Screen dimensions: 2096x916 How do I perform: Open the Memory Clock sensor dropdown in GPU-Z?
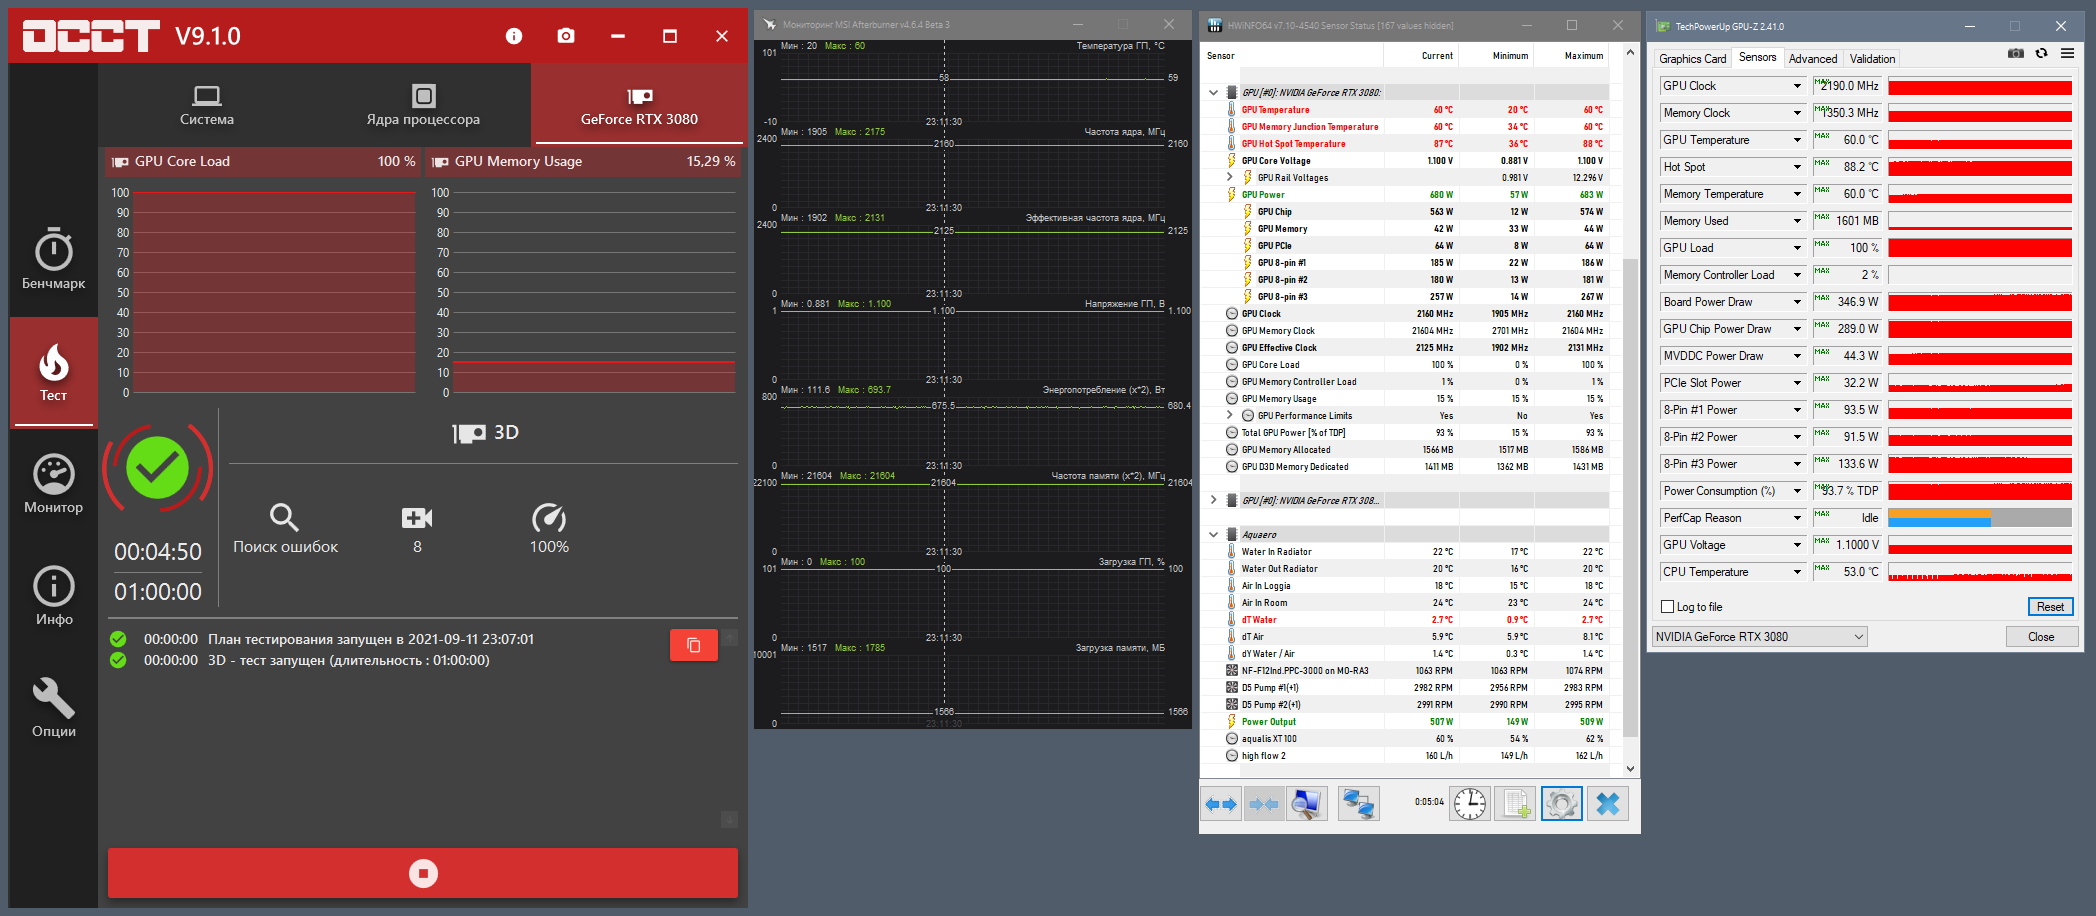pyautogui.click(x=1797, y=113)
